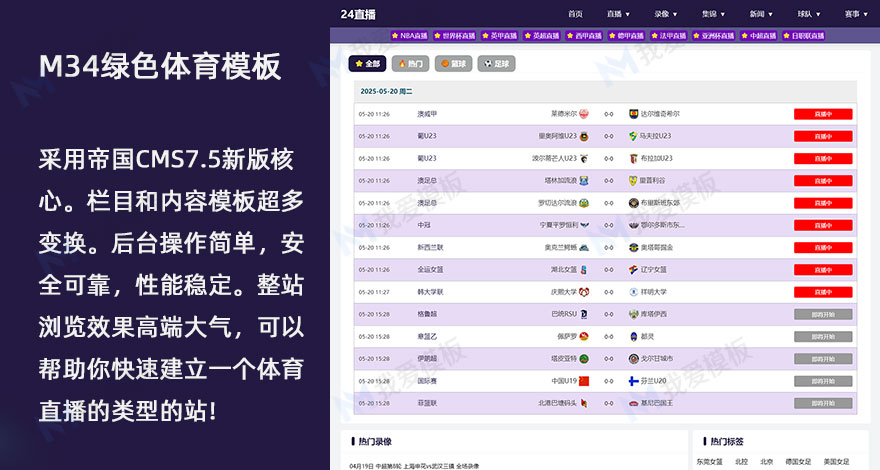Click the 东莞女篮 hot tag
The image size is (880, 470).
point(709,462)
